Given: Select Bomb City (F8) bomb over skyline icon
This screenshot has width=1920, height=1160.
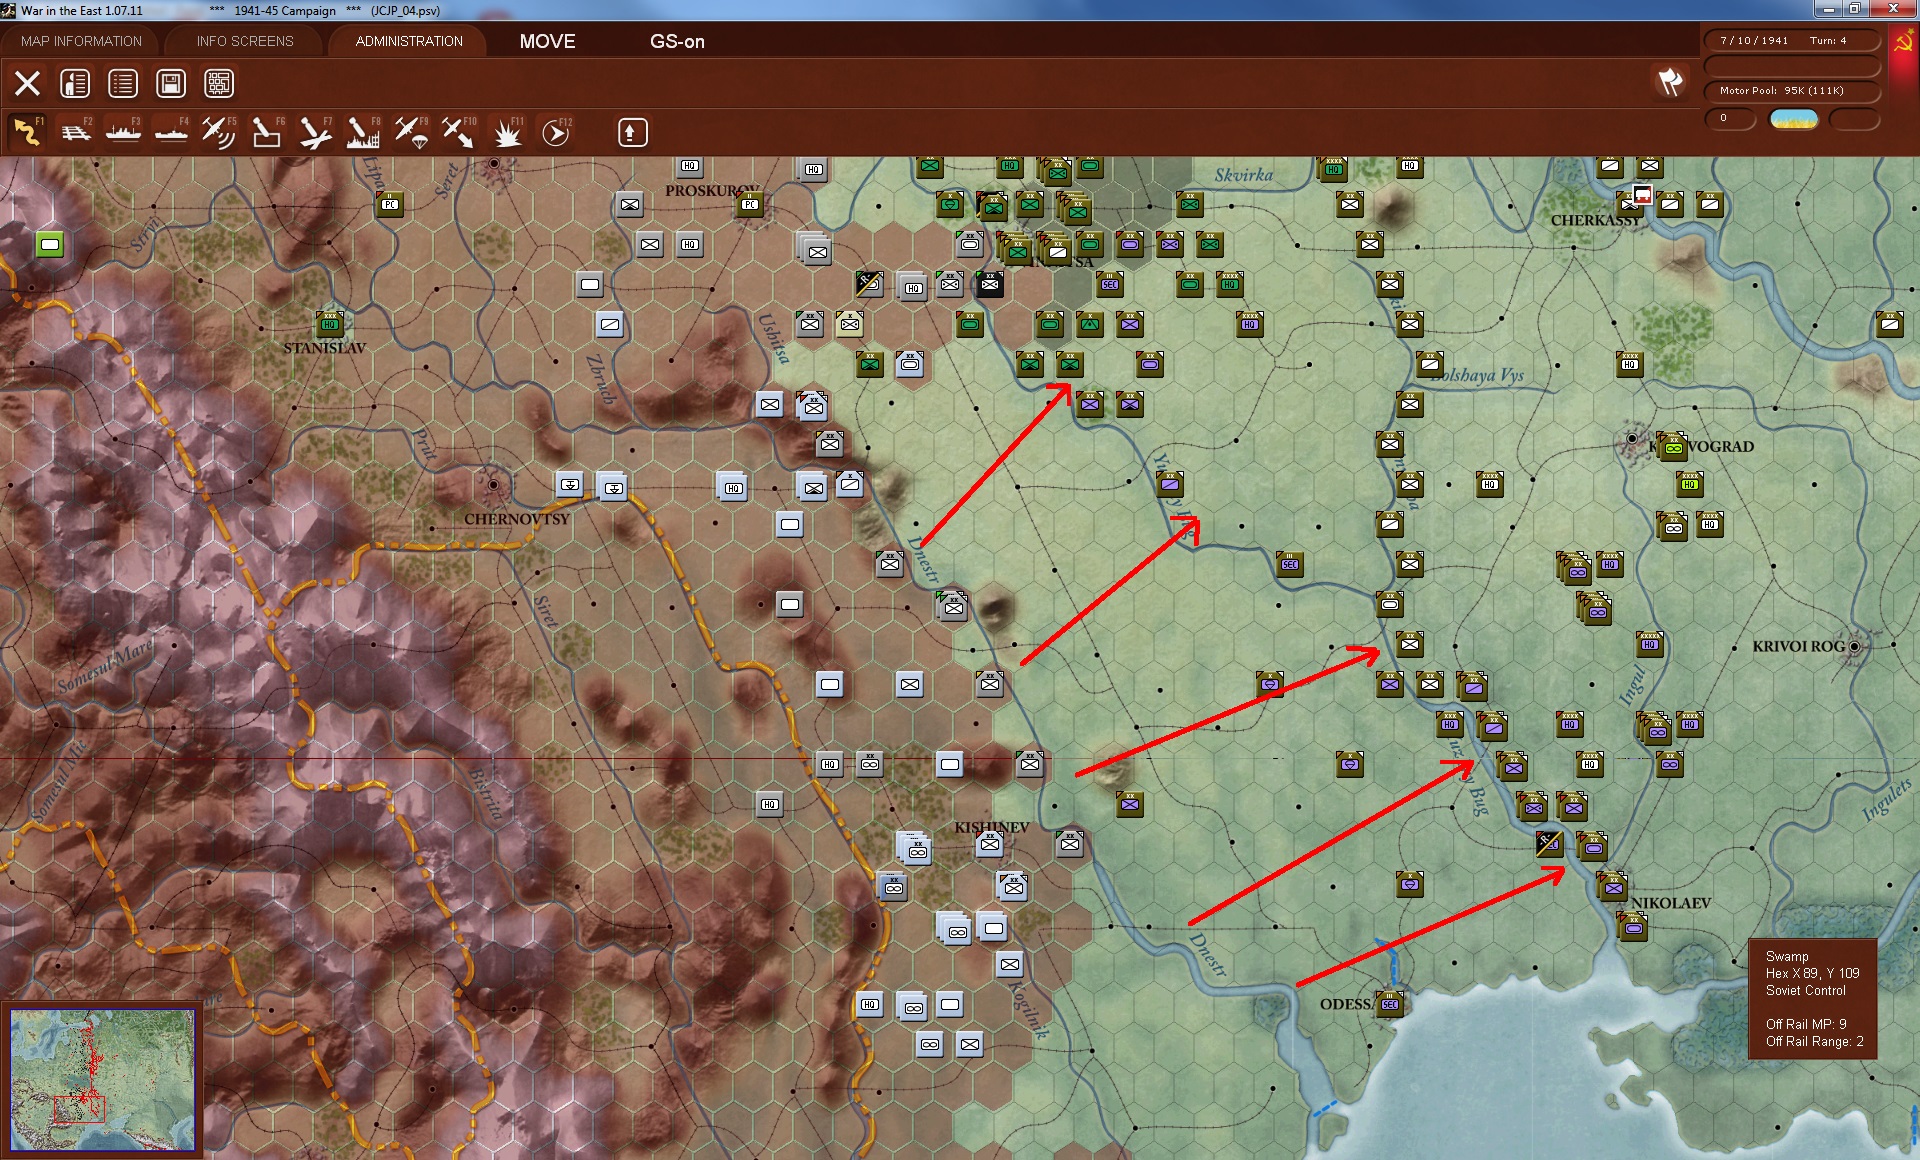Looking at the screenshot, I should coord(363,132).
